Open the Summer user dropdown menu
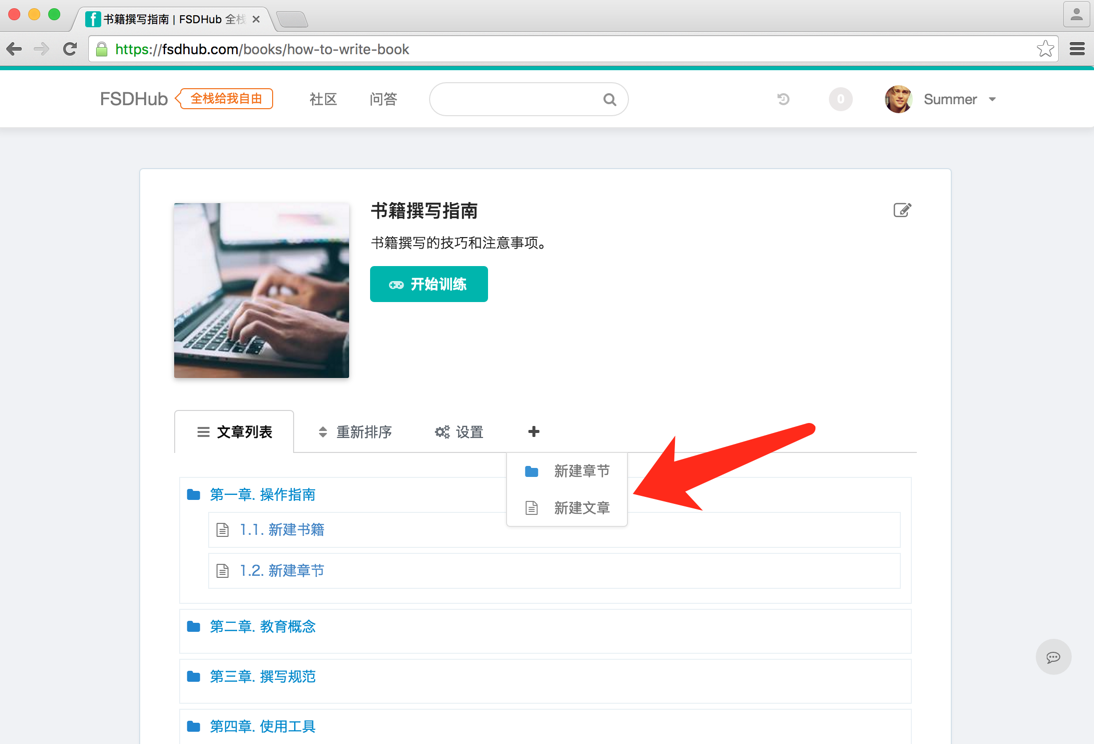The image size is (1094, 744). point(958,99)
